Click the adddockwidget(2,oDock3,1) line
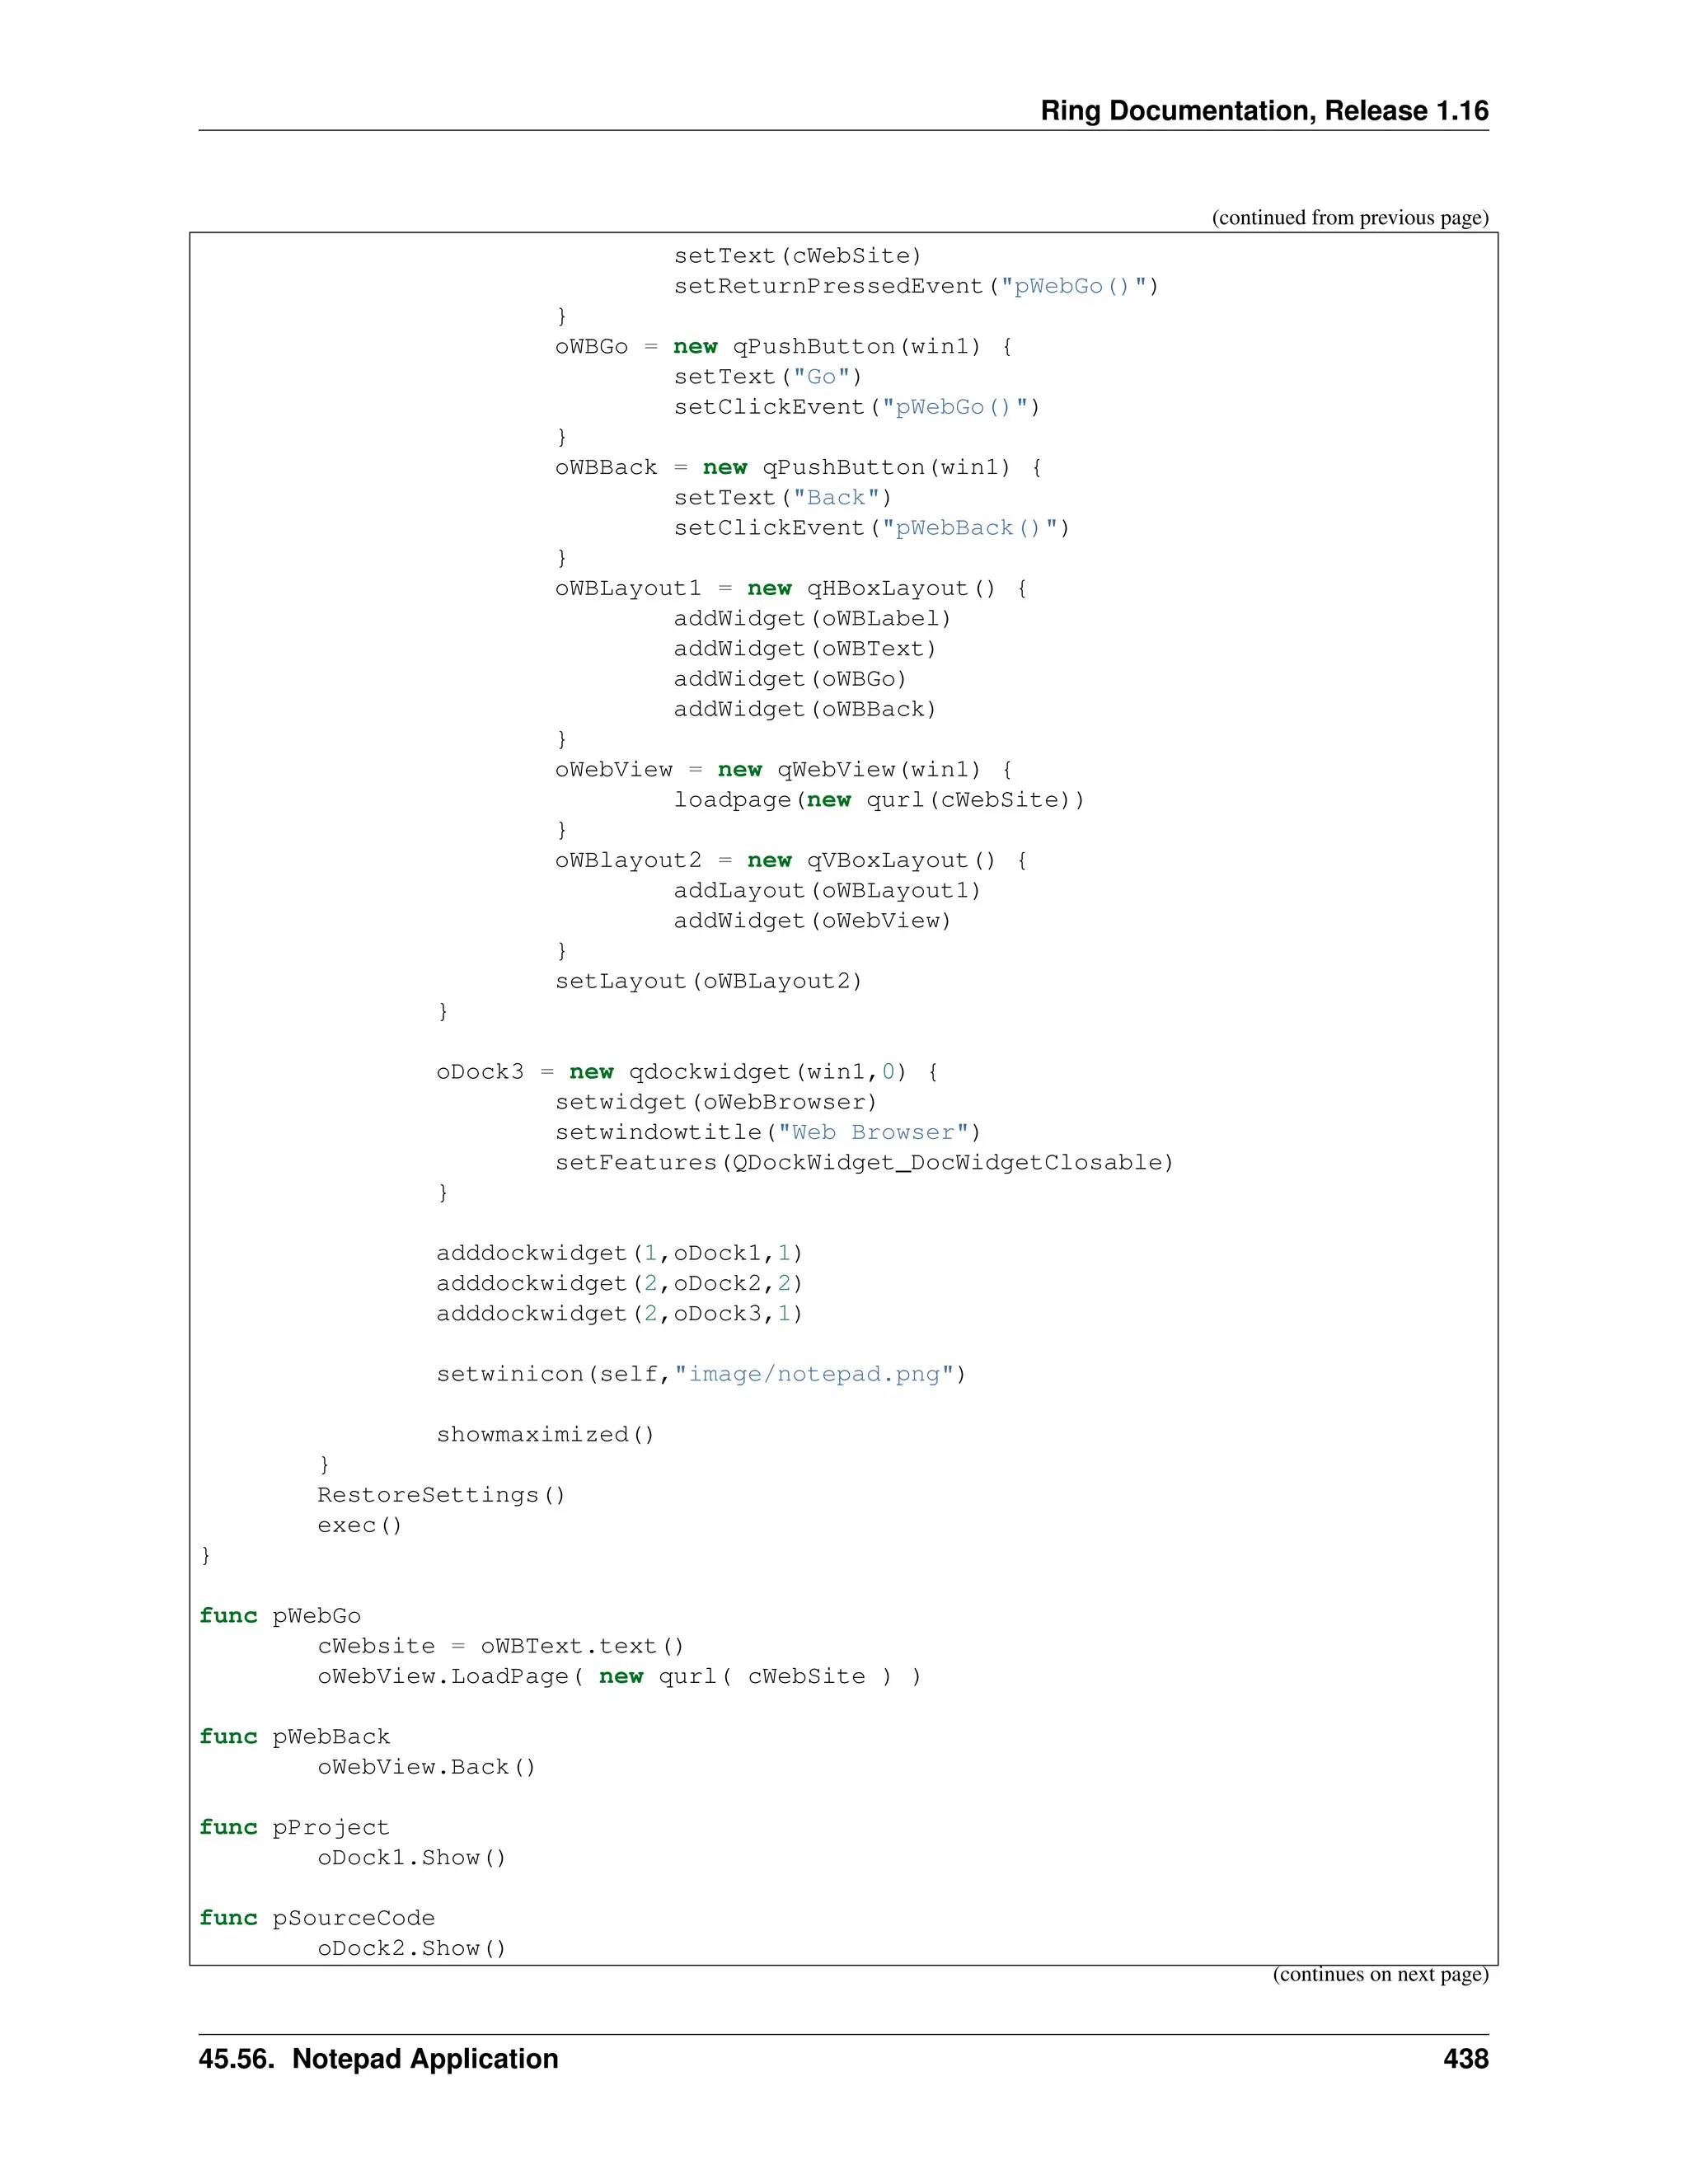Viewport: 1688px width, 2184px height. (x=619, y=1314)
